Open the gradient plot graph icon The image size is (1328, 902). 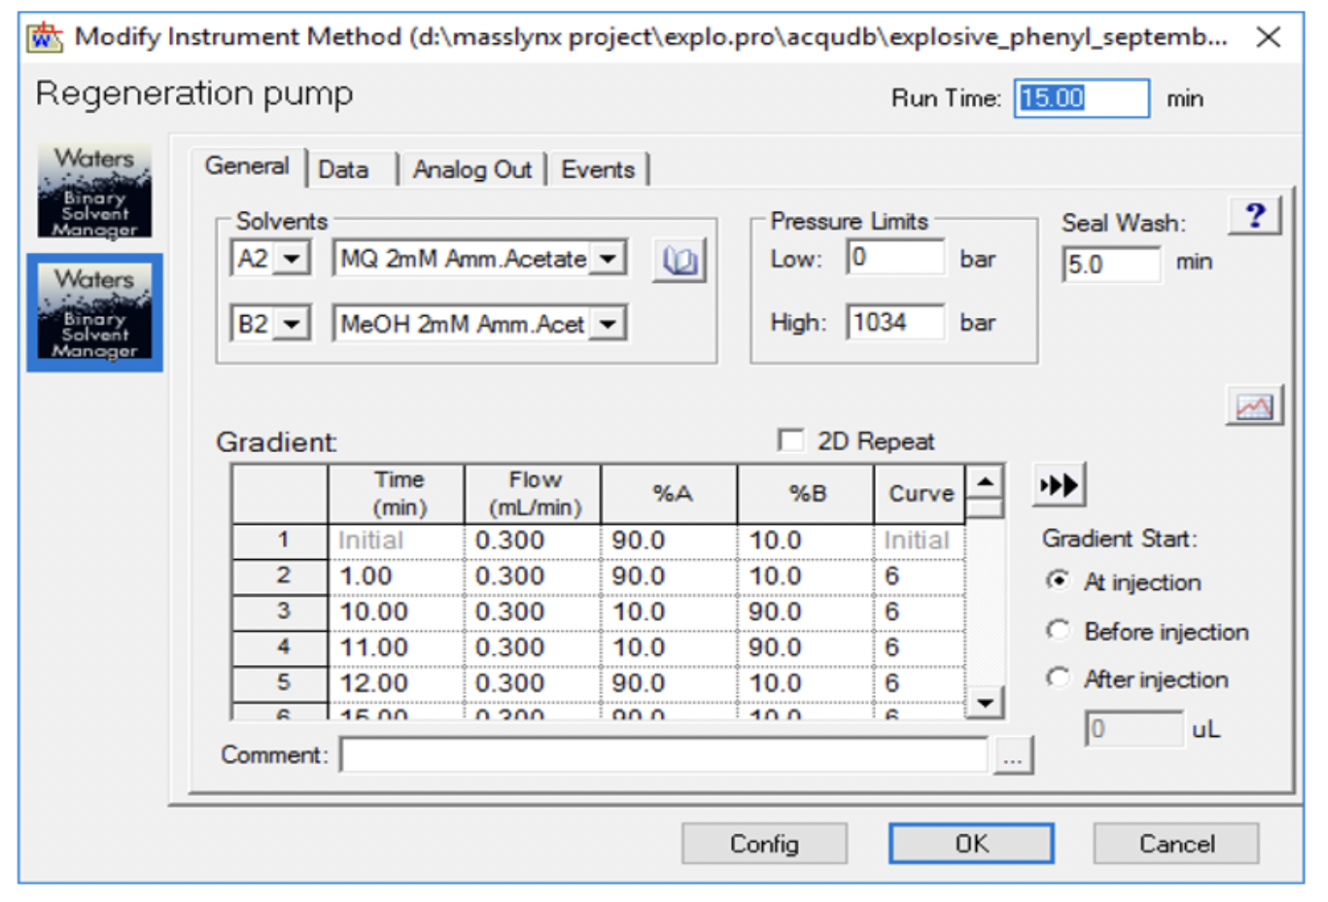(1254, 406)
